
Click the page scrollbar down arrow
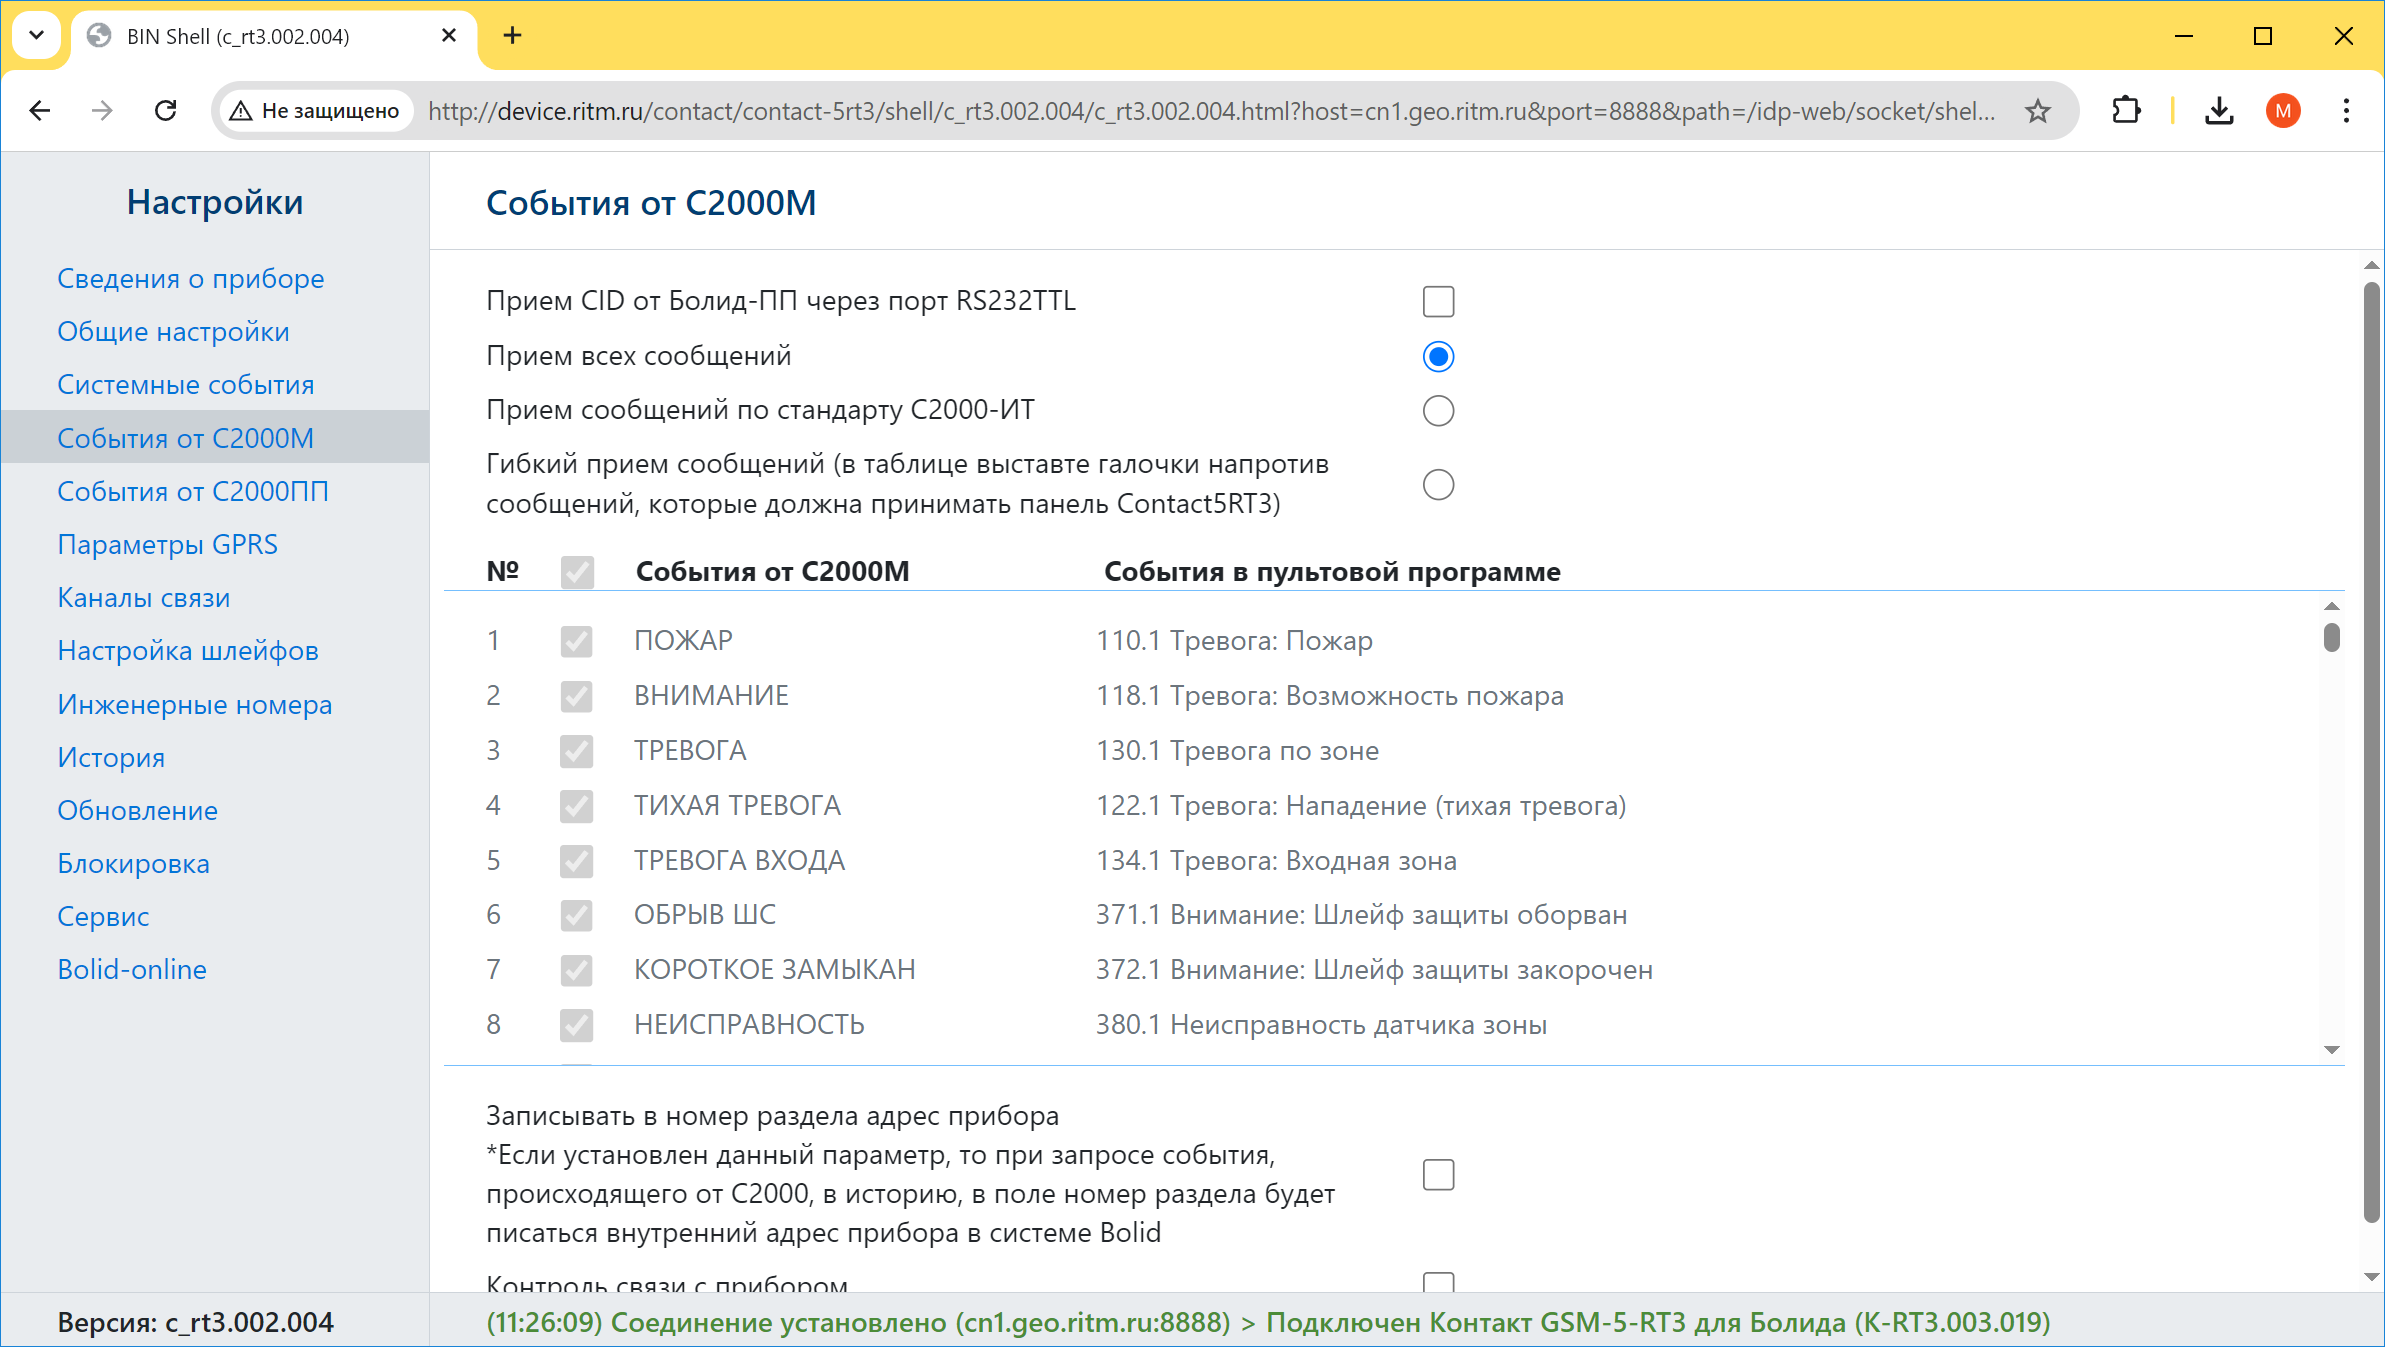[2372, 1277]
